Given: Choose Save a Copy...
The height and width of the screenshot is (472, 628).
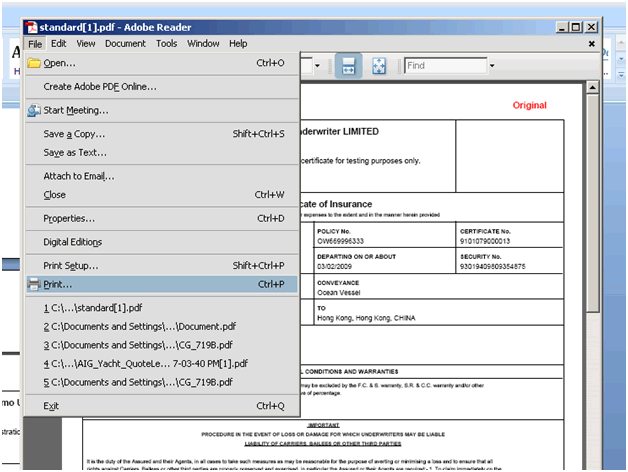Looking at the screenshot, I should pos(162,134).
